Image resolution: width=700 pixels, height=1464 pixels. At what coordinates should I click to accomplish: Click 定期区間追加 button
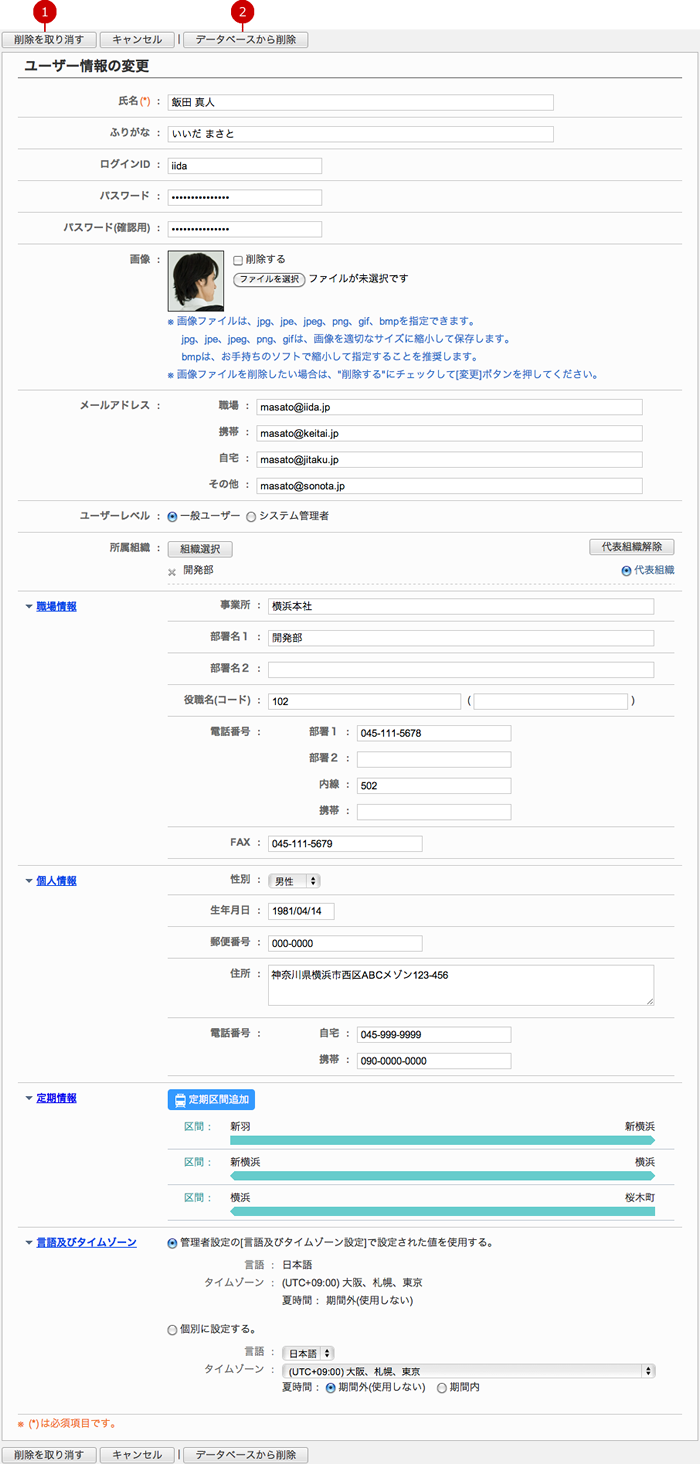pyautogui.click(x=211, y=1100)
